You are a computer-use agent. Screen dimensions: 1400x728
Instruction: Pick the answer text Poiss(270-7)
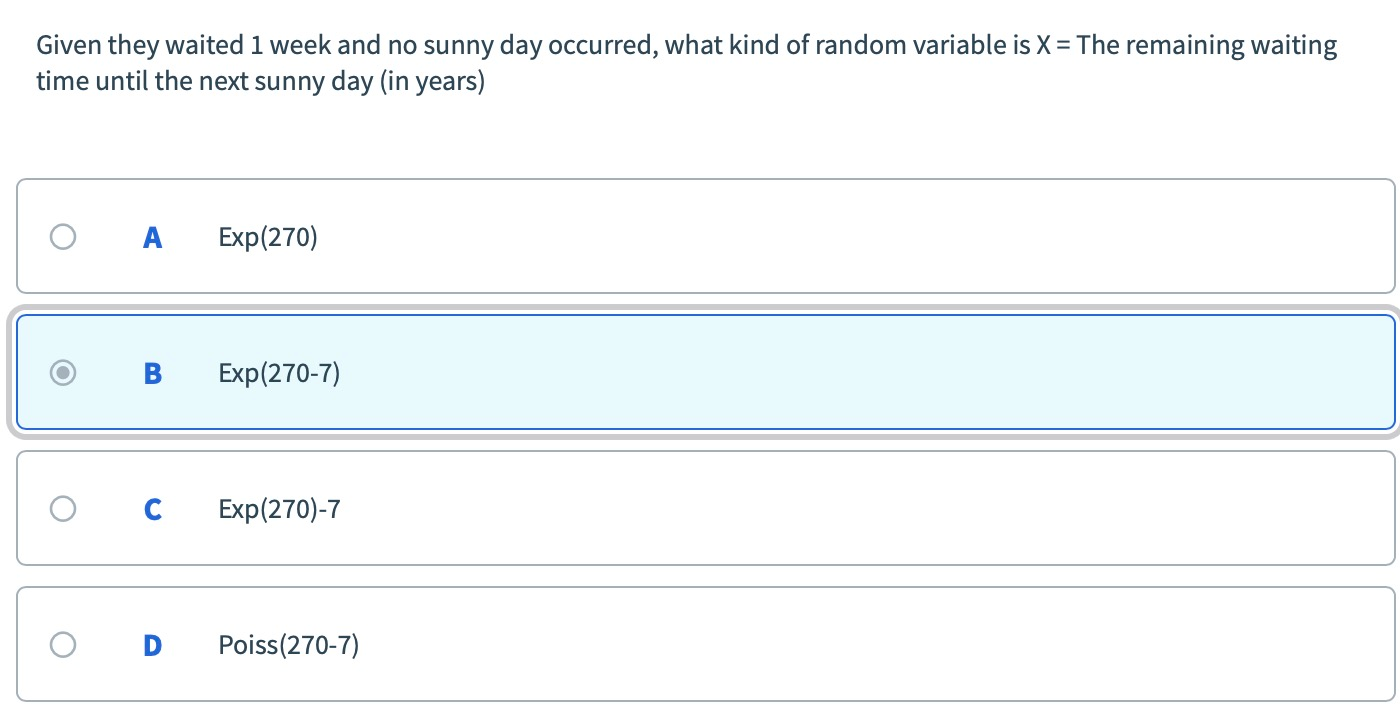(289, 646)
